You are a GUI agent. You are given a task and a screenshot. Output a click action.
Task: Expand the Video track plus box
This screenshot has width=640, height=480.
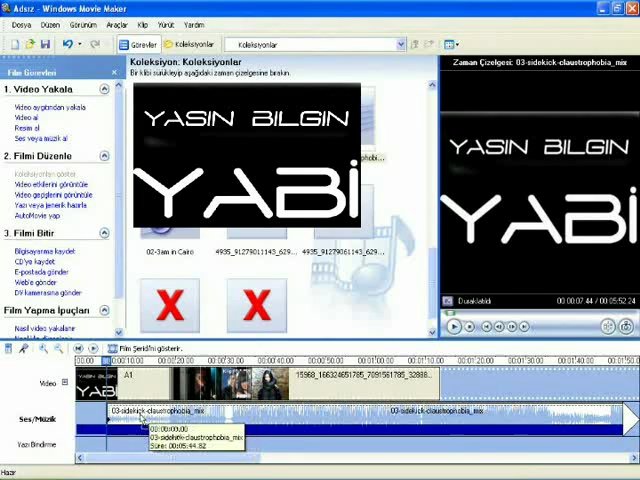tap(65, 382)
